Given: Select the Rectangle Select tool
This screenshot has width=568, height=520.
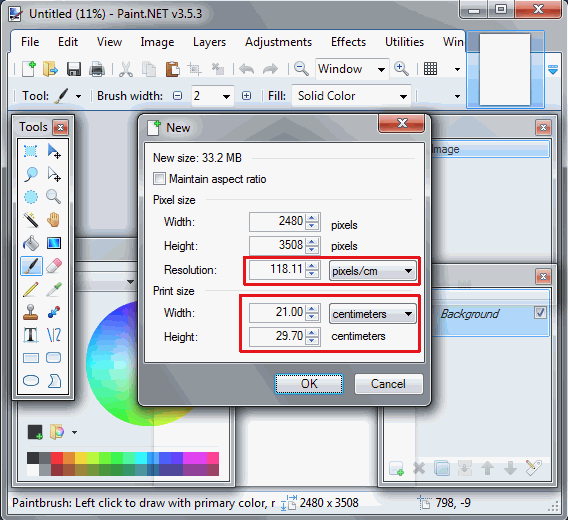Looking at the screenshot, I should (30, 151).
